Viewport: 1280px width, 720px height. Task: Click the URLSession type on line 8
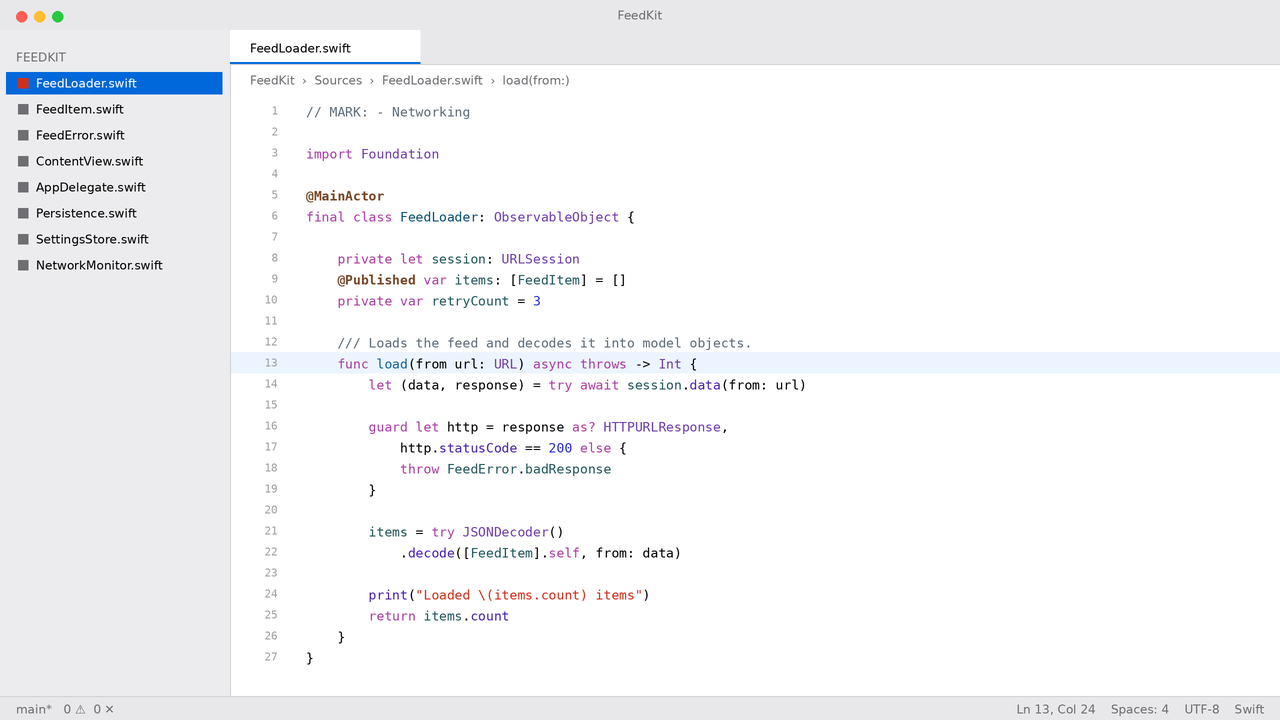click(x=541, y=259)
